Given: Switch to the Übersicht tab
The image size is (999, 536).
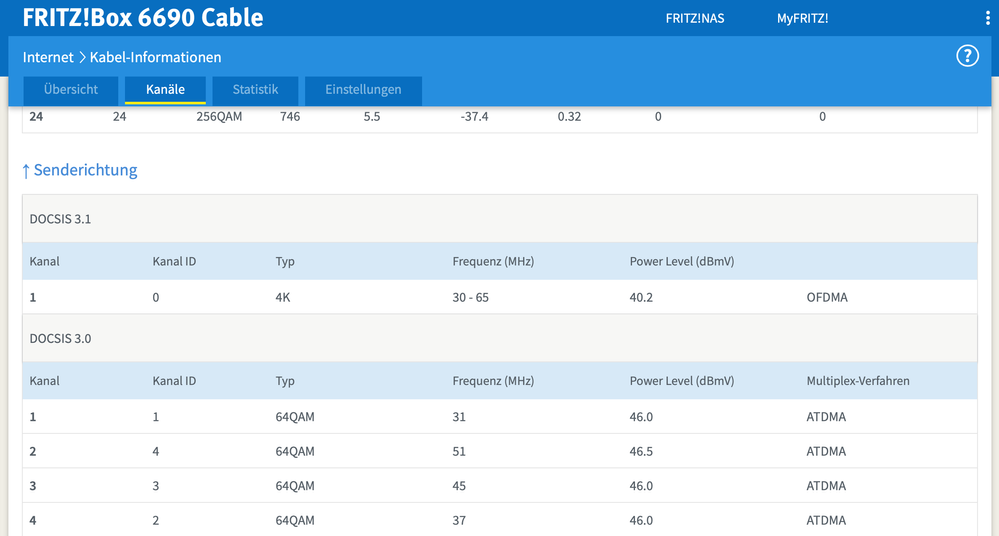Looking at the screenshot, I should click(x=71, y=90).
